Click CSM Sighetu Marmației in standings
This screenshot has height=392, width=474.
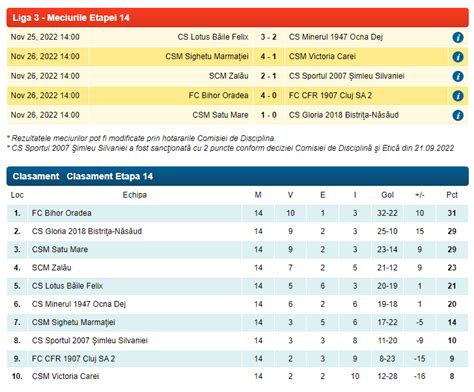click(74, 322)
